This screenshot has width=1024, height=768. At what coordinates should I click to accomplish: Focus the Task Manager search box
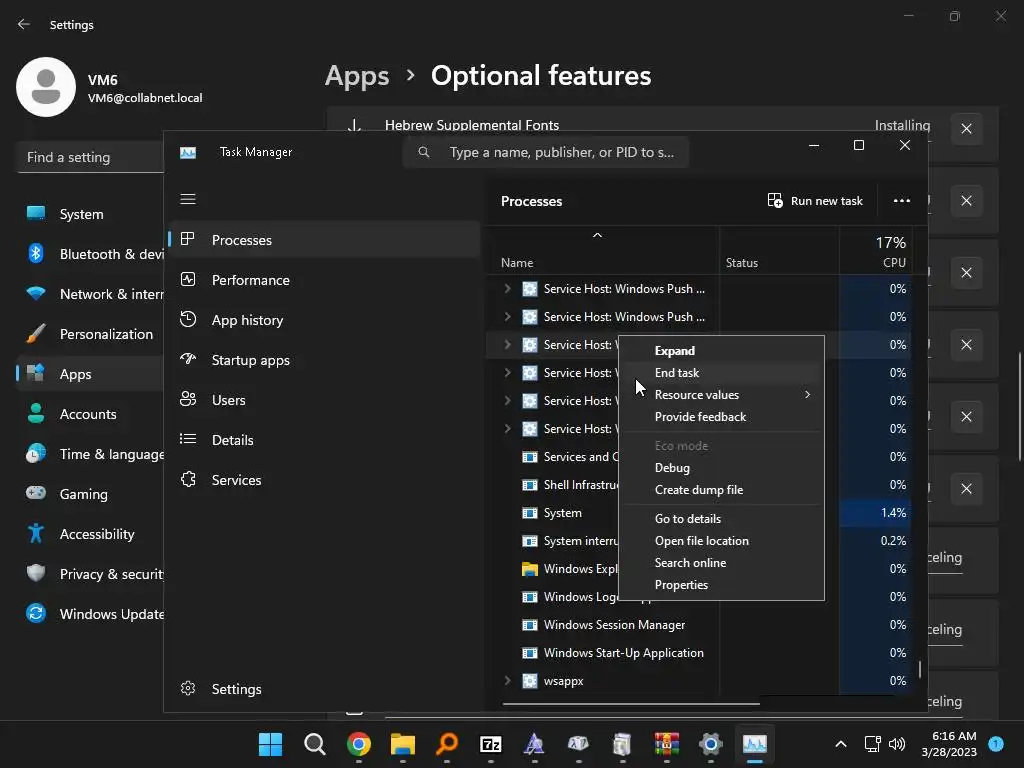[546, 152]
